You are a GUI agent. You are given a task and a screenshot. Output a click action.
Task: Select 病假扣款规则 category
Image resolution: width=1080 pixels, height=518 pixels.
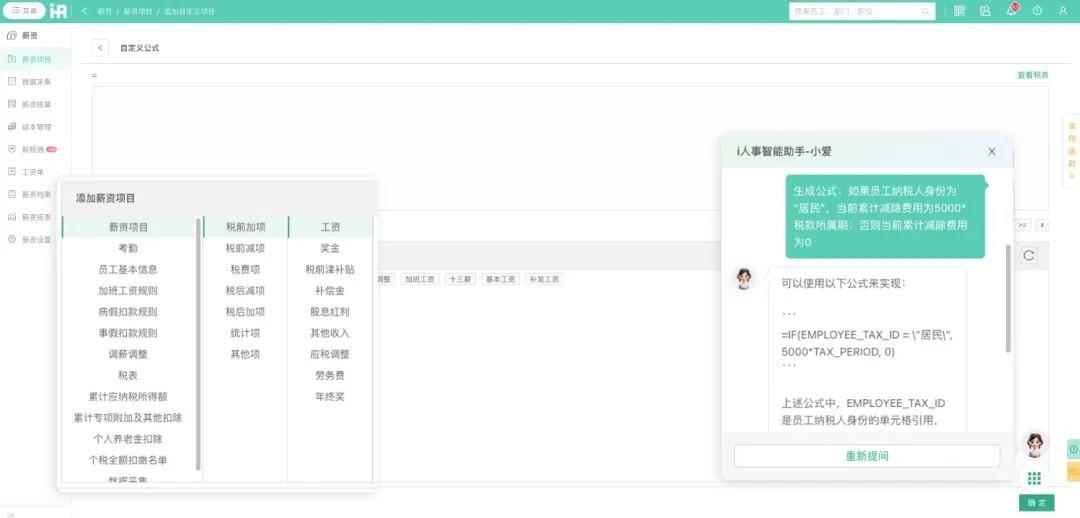pos(129,312)
